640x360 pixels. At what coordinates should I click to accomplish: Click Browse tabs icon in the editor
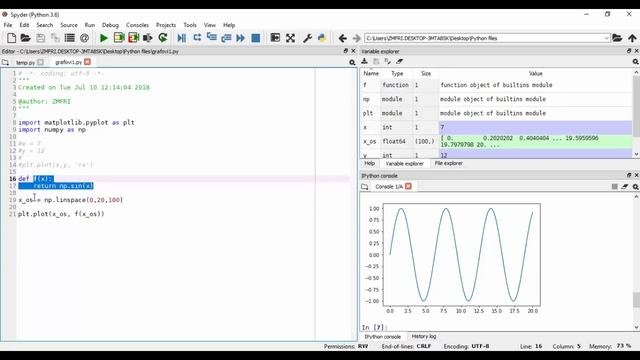[x=5, y=62]
